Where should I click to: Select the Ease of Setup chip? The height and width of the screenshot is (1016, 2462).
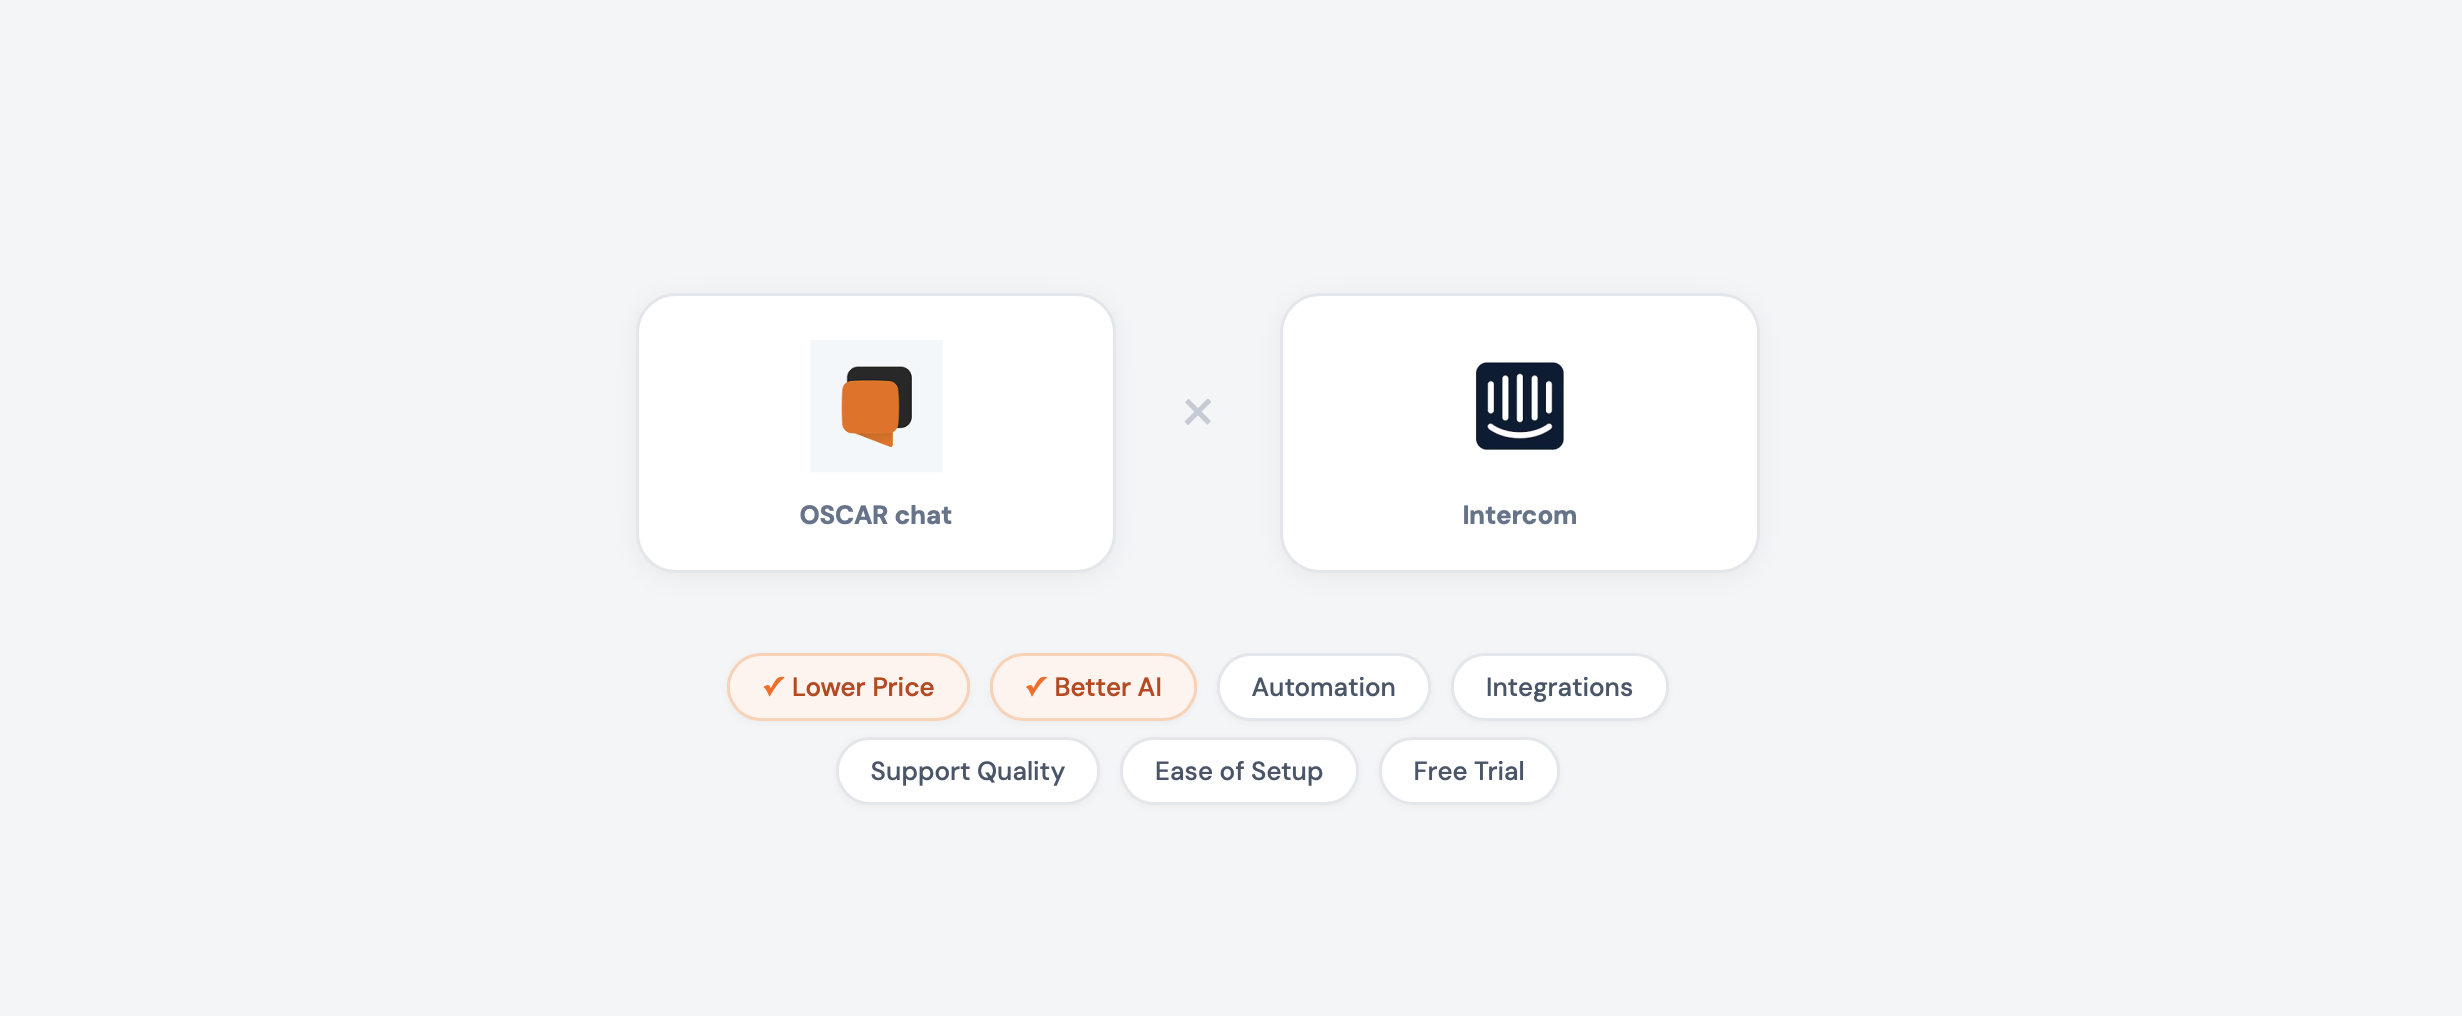coord(1239,770)
